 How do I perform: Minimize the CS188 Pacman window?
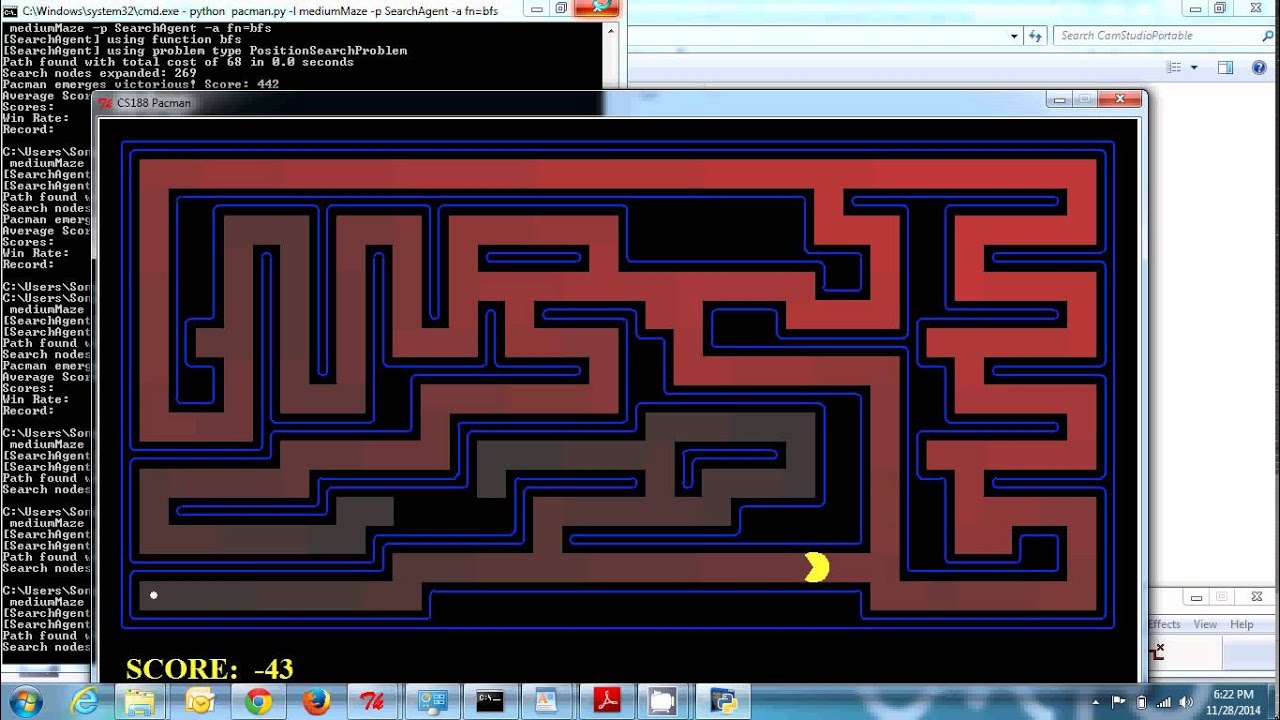(1059, 99)
